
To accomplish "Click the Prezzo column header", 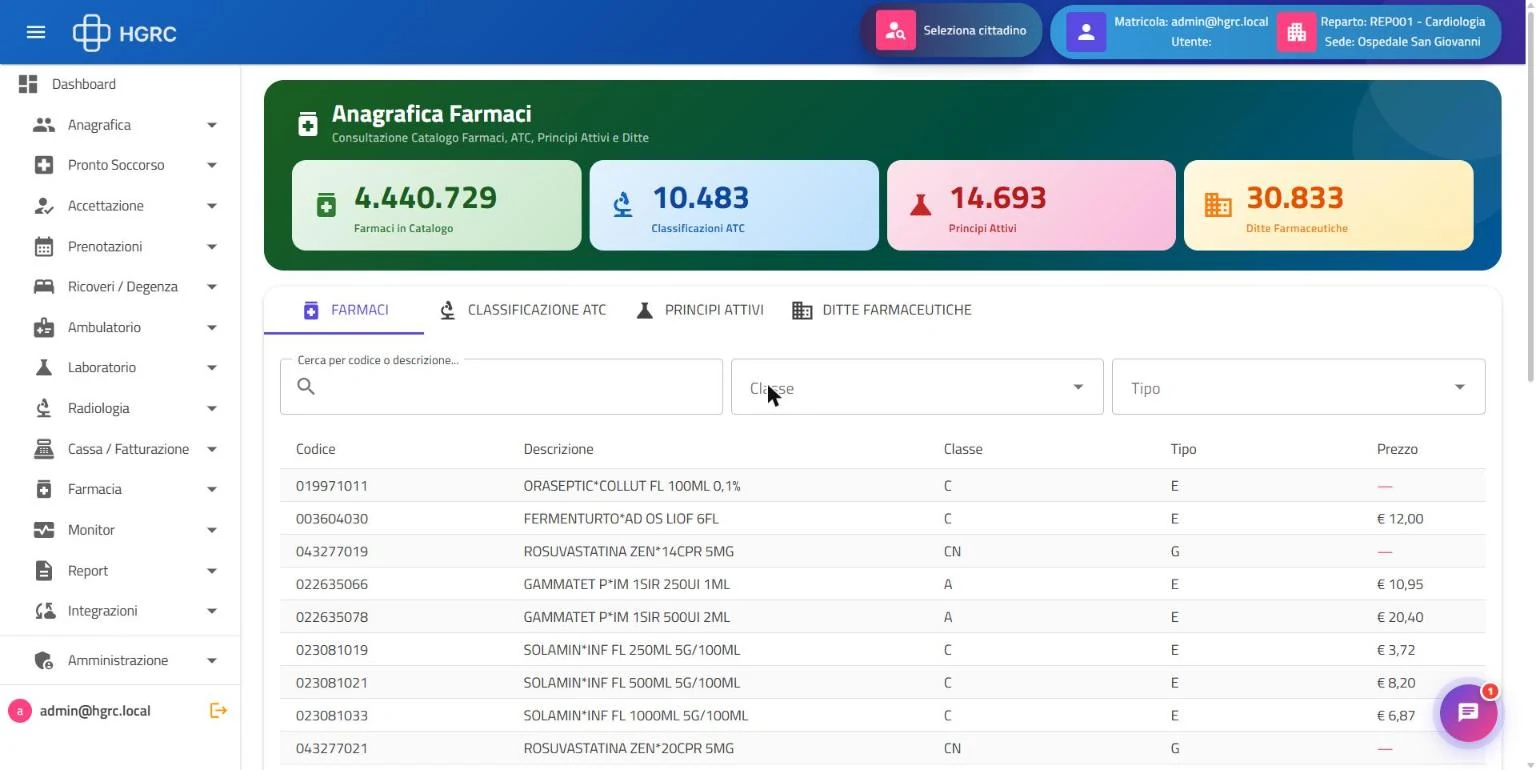I will tap(1397, 449).
